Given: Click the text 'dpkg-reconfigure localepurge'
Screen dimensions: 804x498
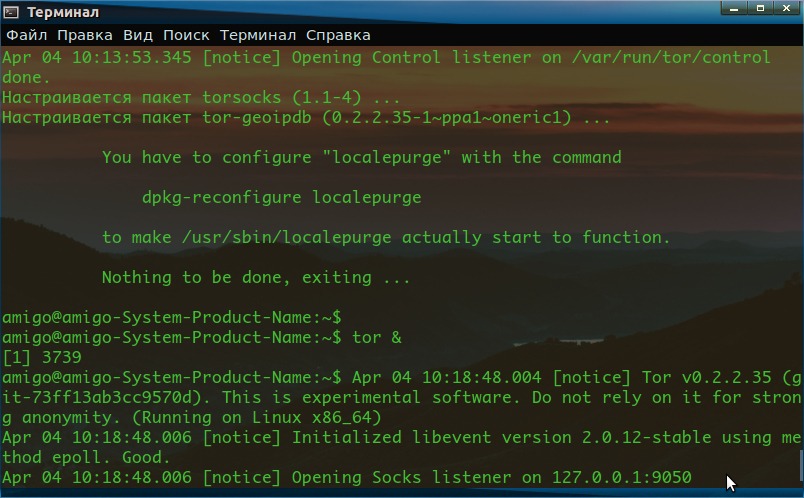Looking at the screenshot, I should pos(282,197).
